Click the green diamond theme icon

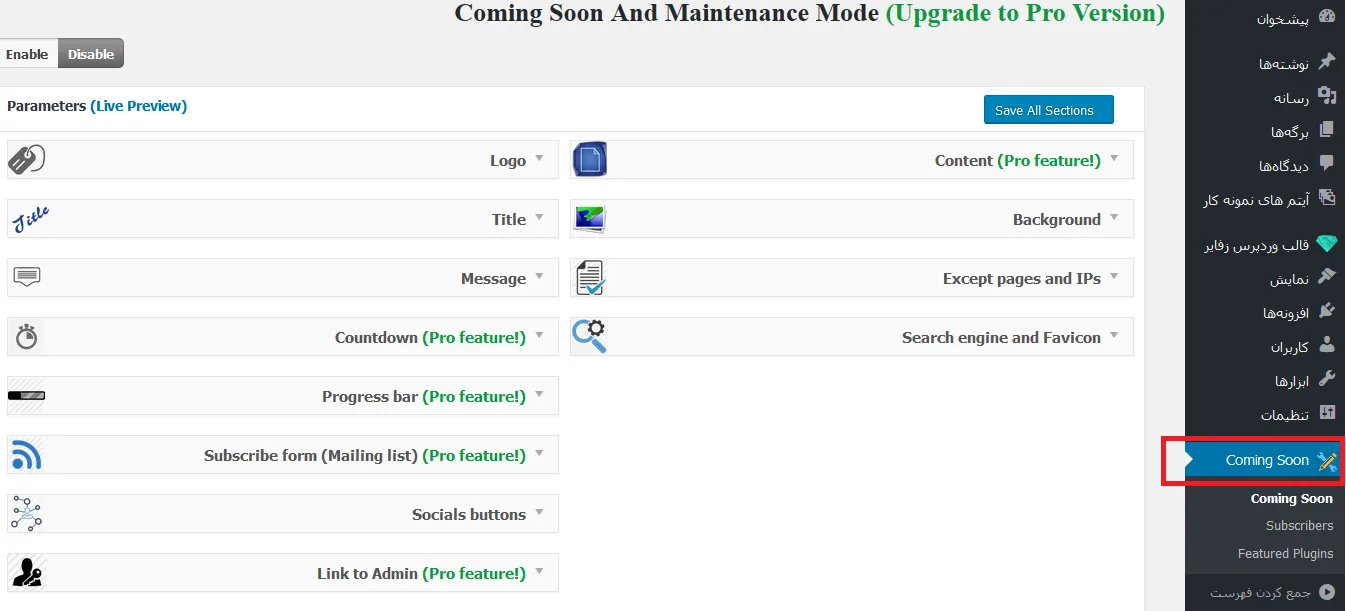[1327, 244]
